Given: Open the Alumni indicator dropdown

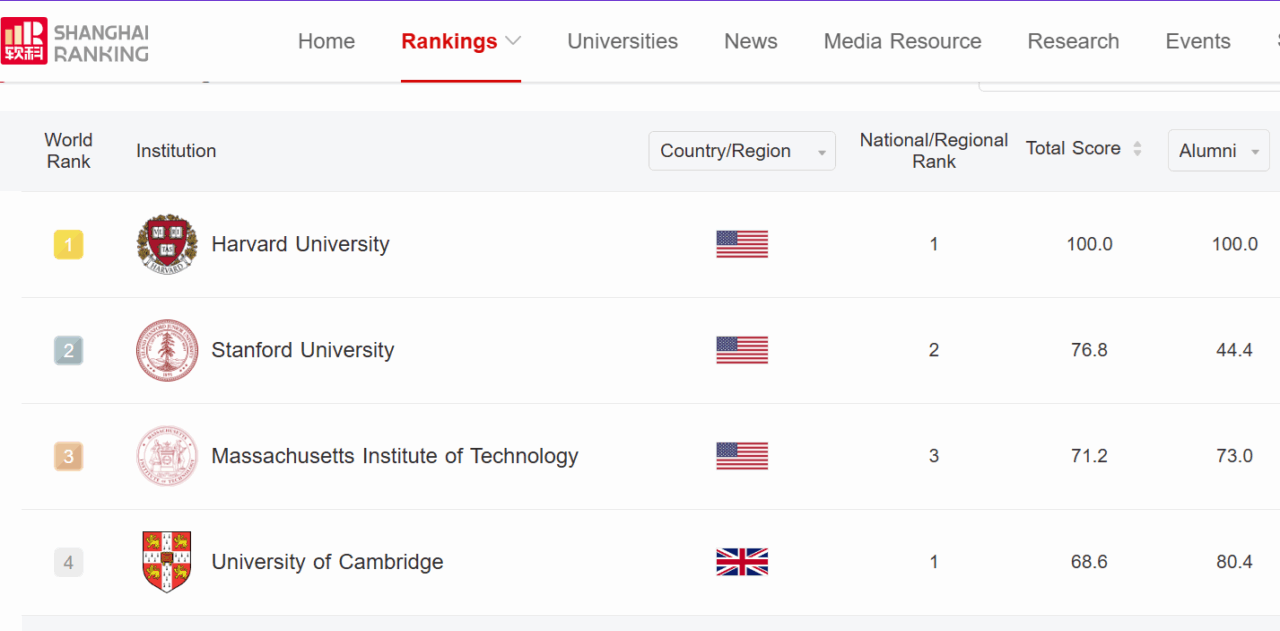Looking at the screenshot, I should tap(1218, 151).
